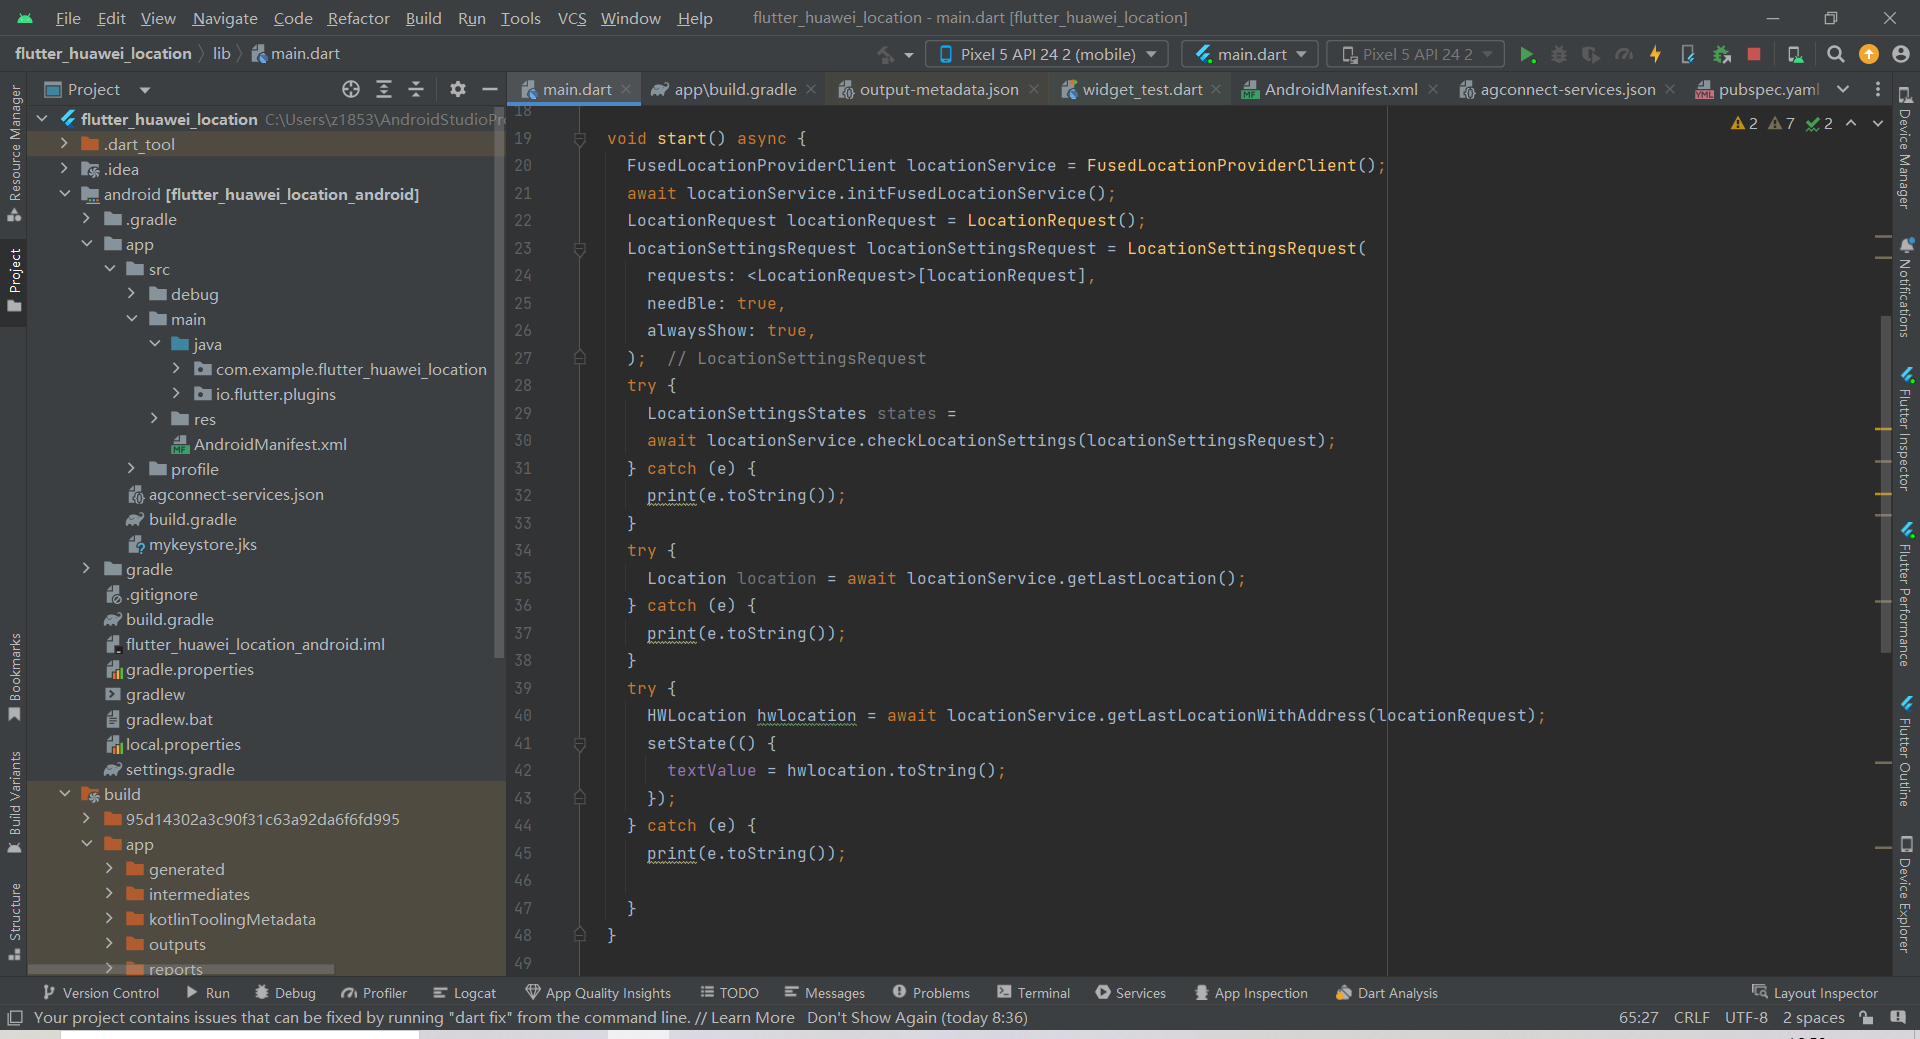Collapse the android module folder
The width and height of the screenshot is (1920, 1039).
(x=65, y=194)
